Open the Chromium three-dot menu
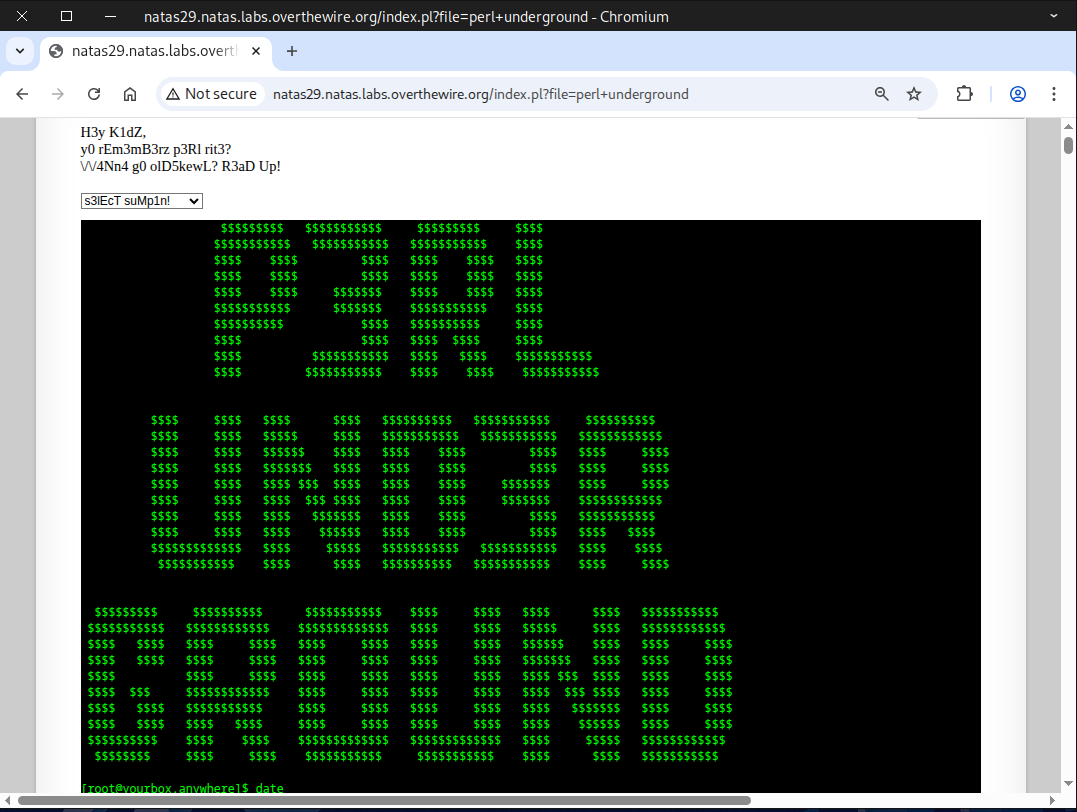 click(1054, 94)
